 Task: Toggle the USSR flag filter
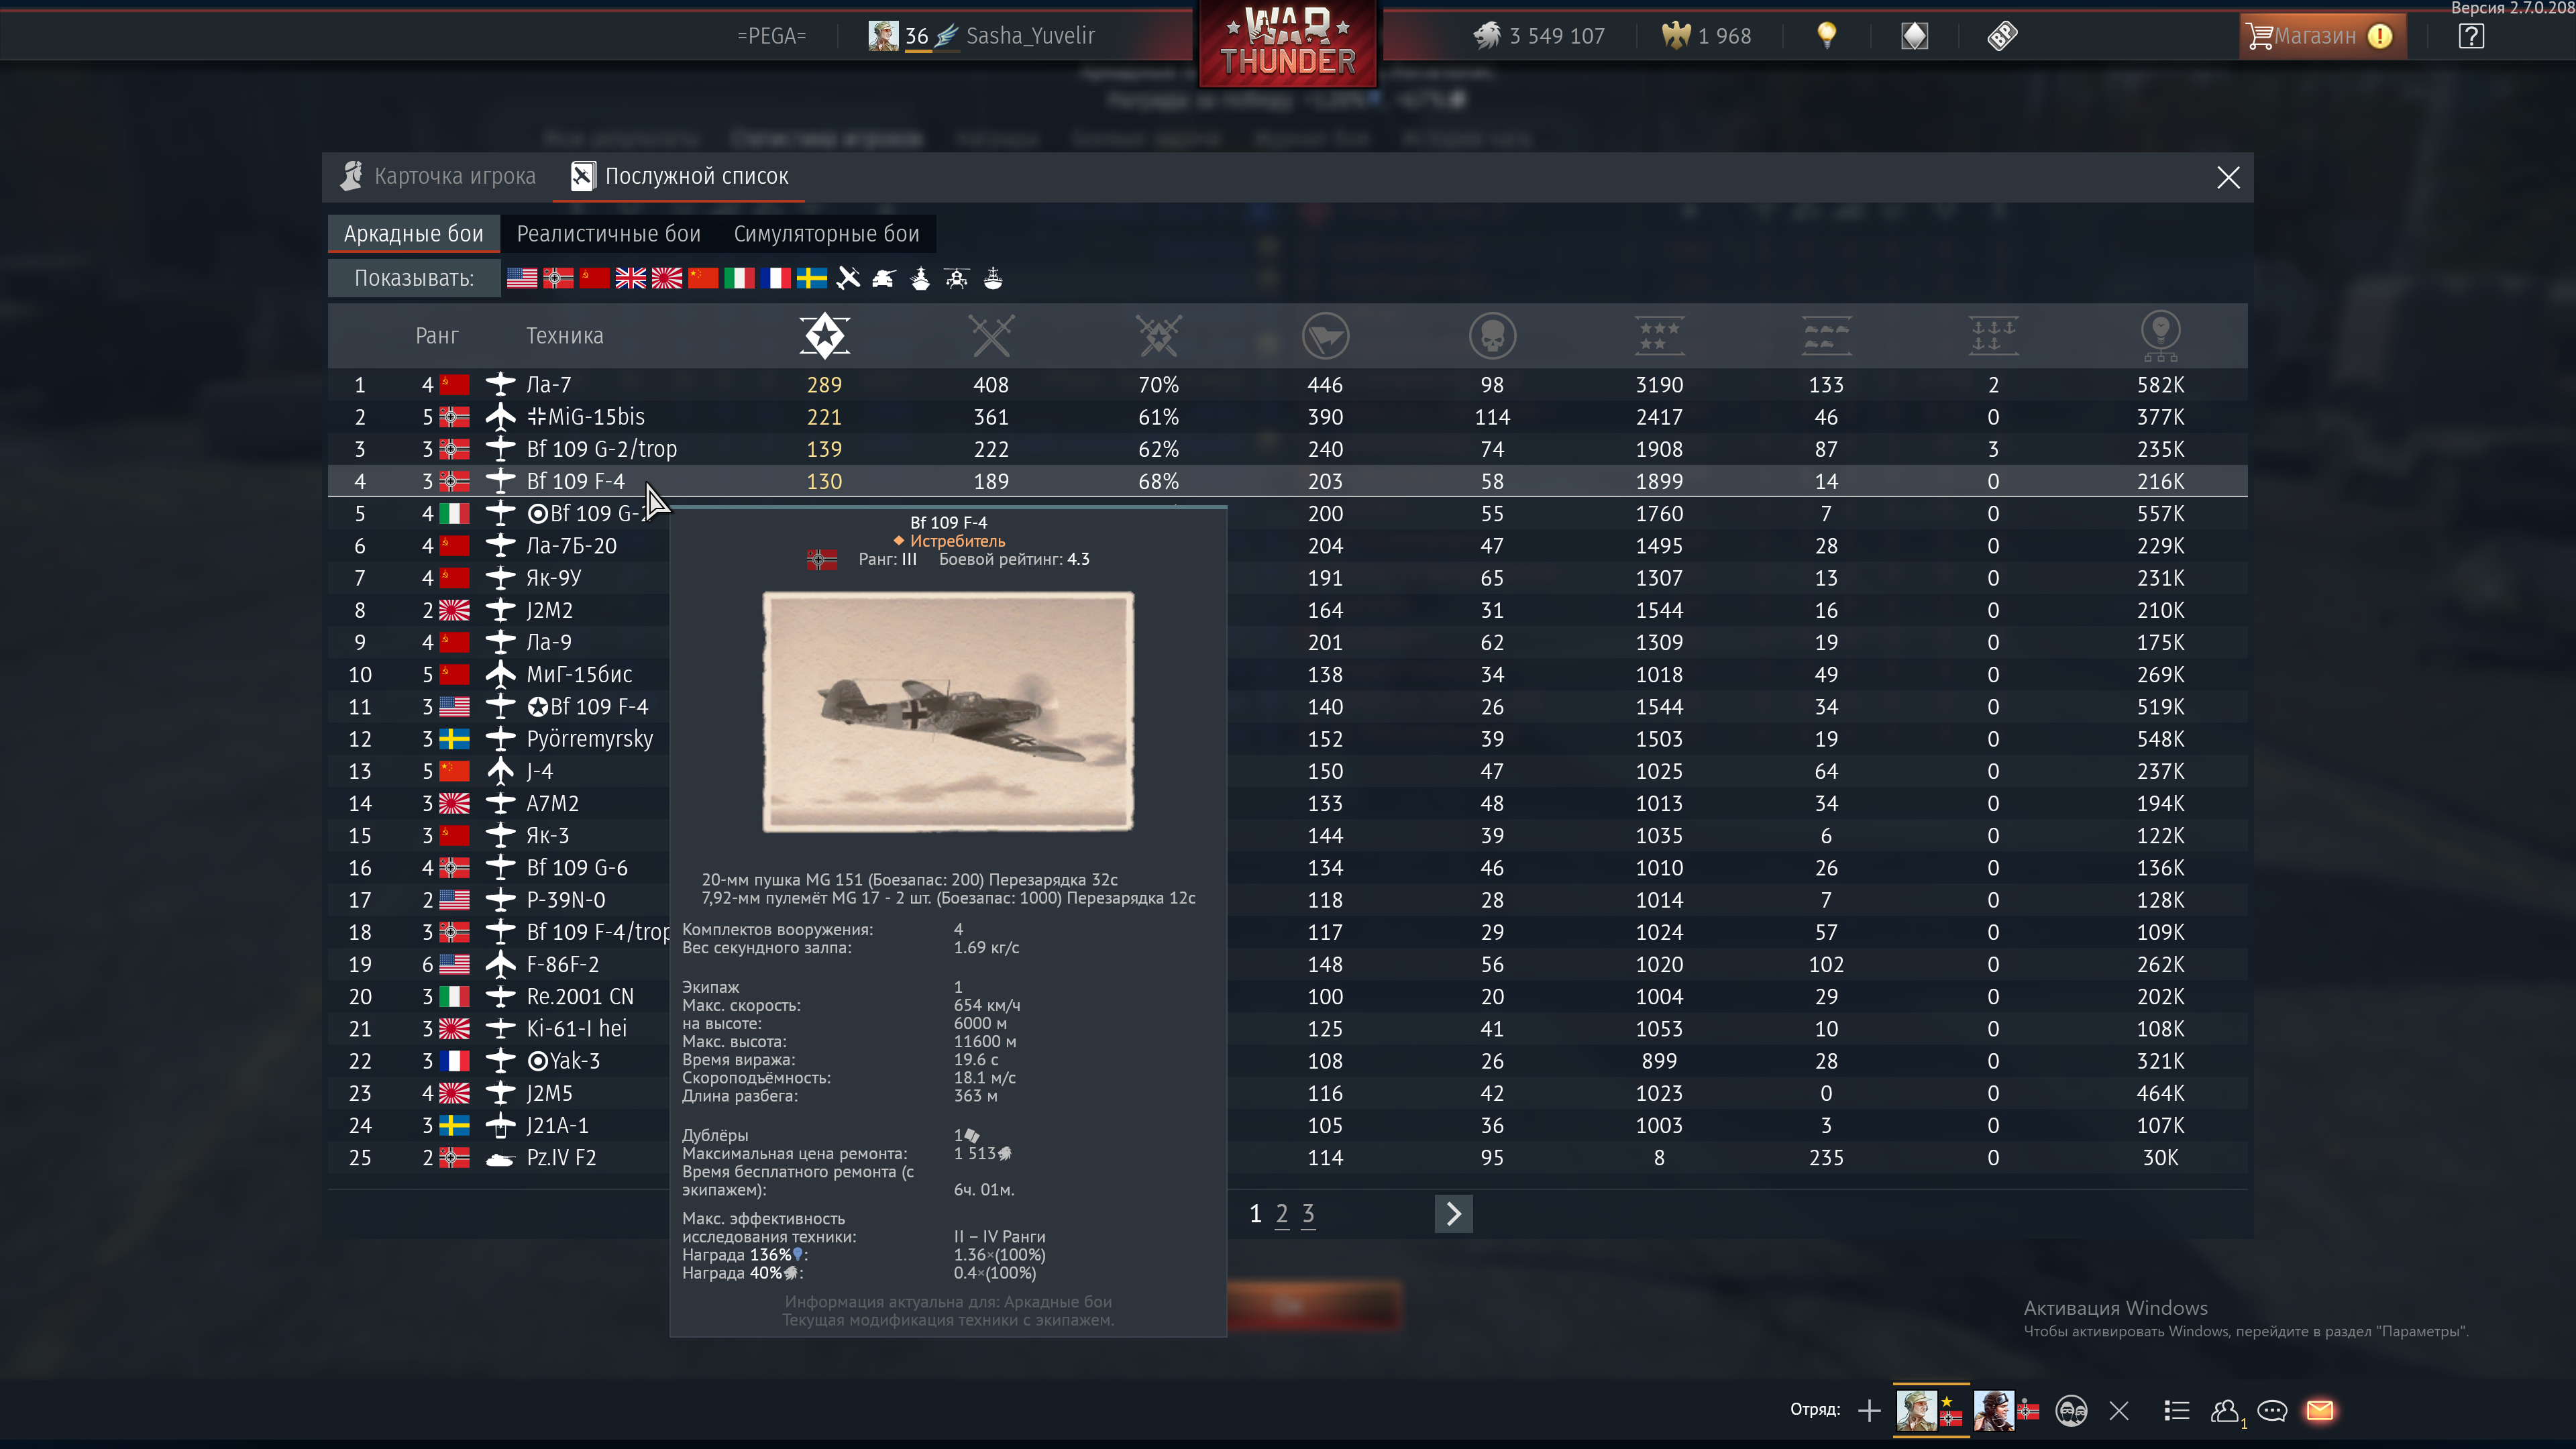(594, 278)
